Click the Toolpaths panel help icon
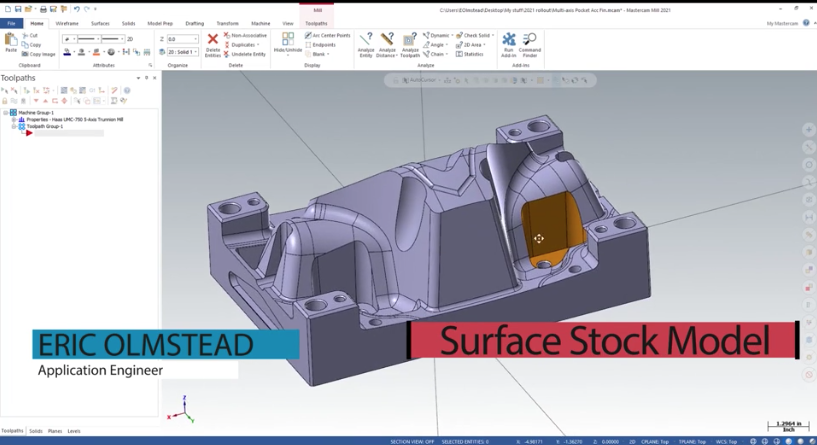This screenshot has width=817, height=445. 127,91
